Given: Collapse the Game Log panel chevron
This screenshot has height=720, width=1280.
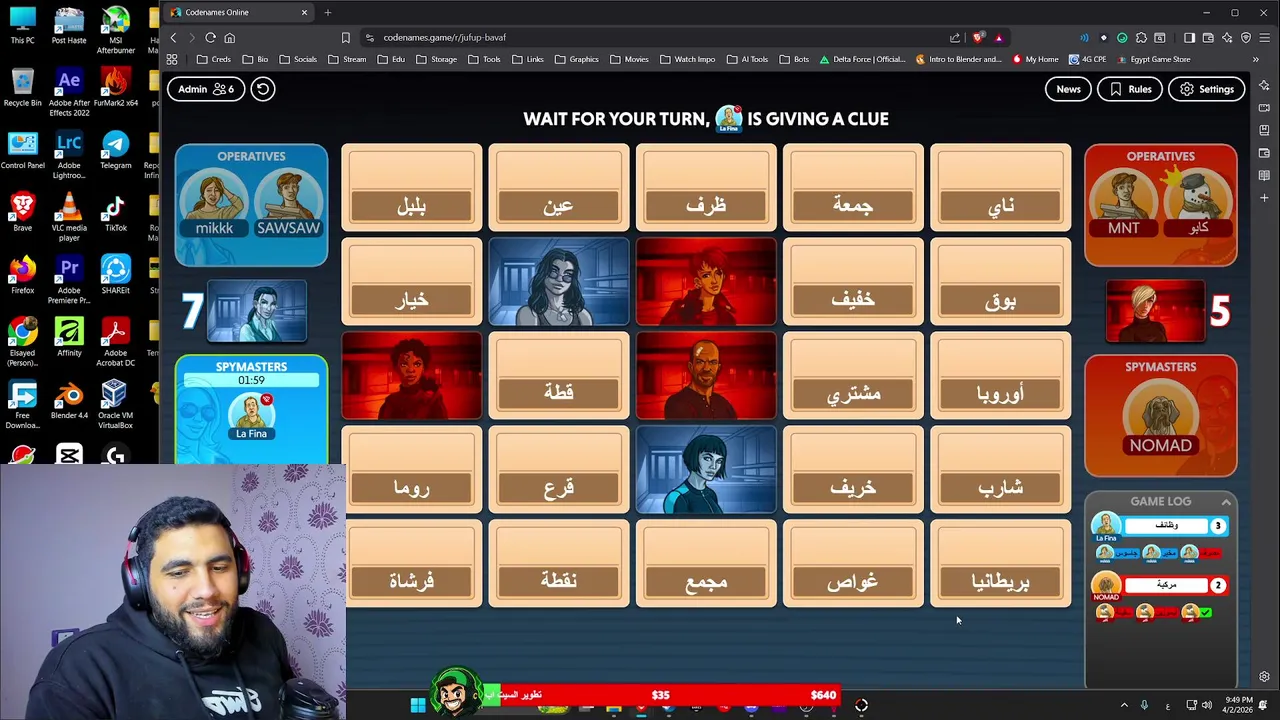Looking at the screenshot, I should (x=1226, y=501).
